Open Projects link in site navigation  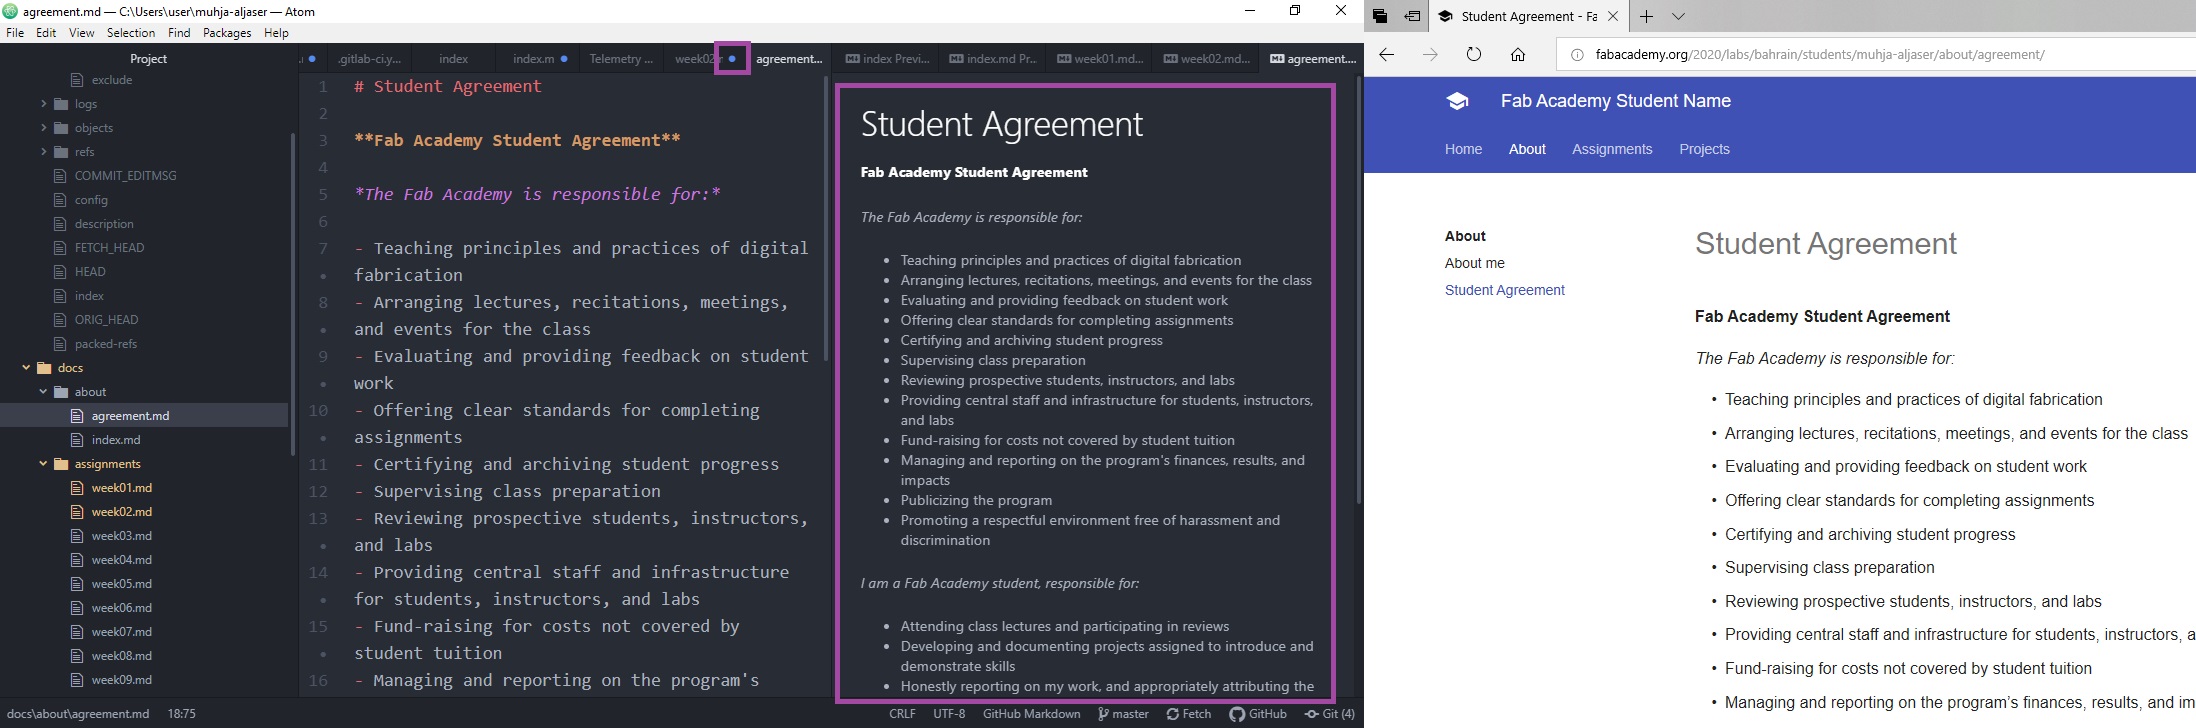point(1704,149)
